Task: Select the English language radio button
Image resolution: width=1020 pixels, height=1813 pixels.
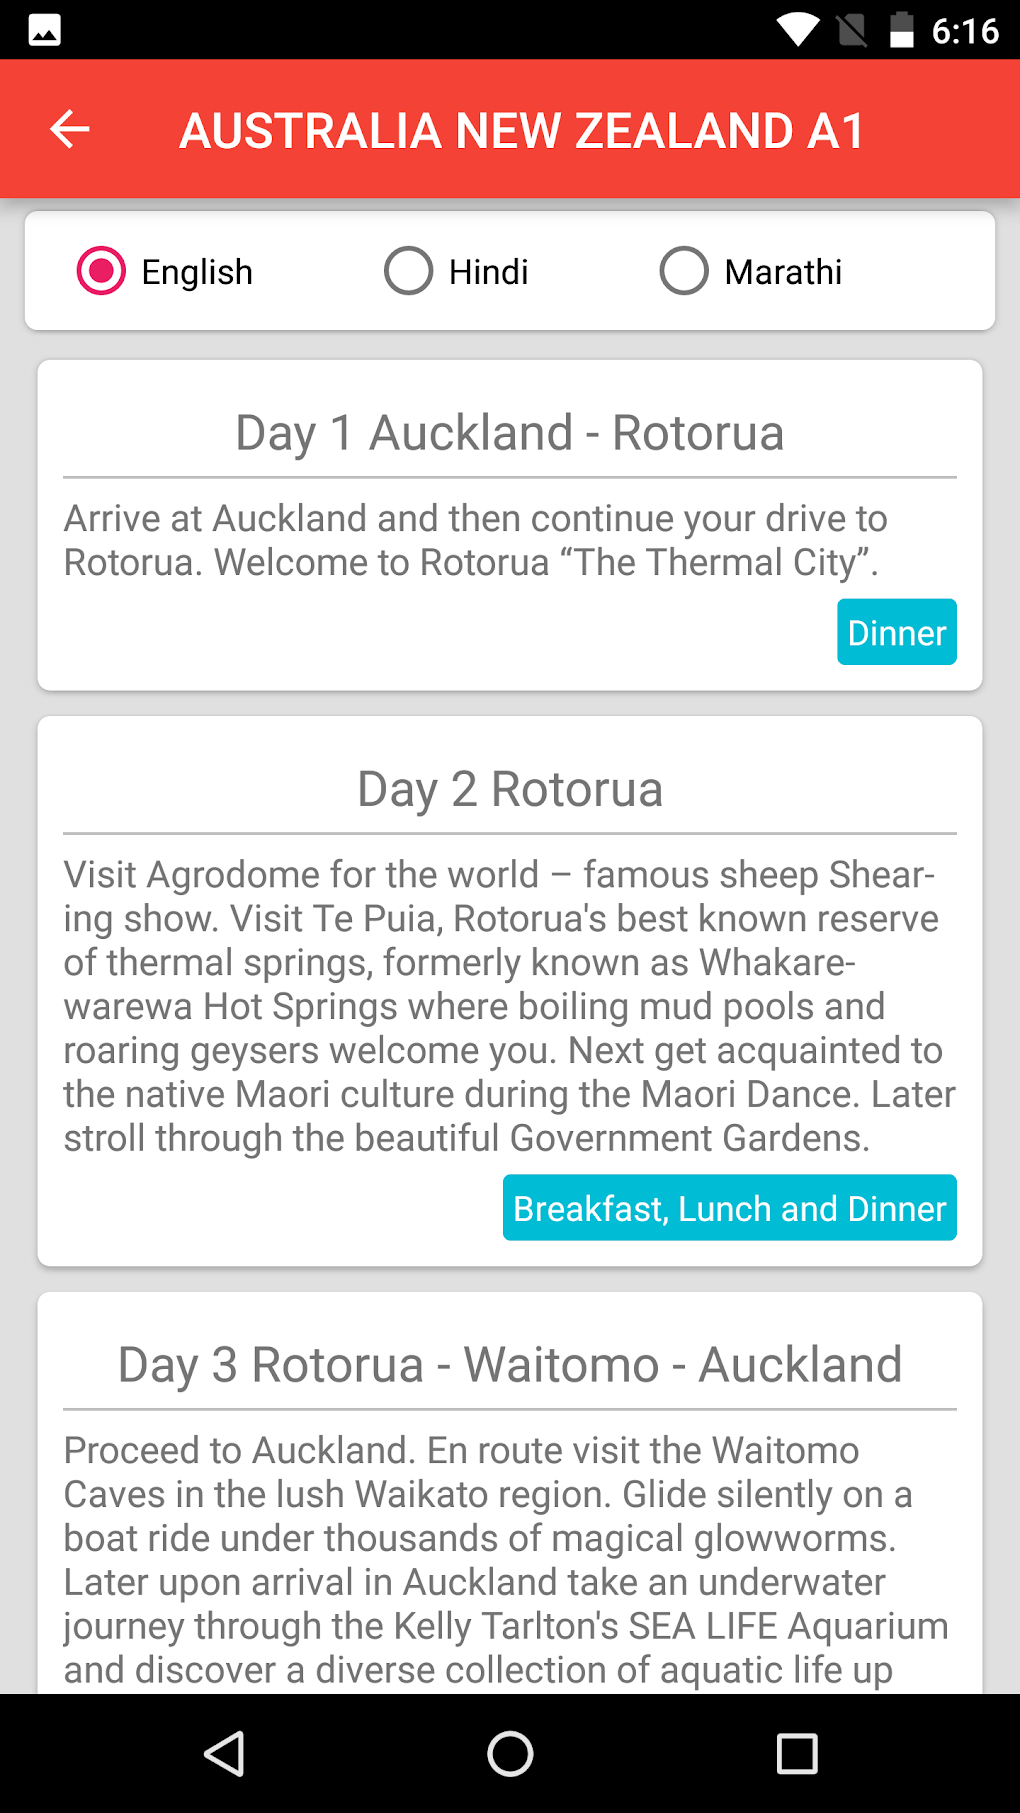Action: pos(102,271)
